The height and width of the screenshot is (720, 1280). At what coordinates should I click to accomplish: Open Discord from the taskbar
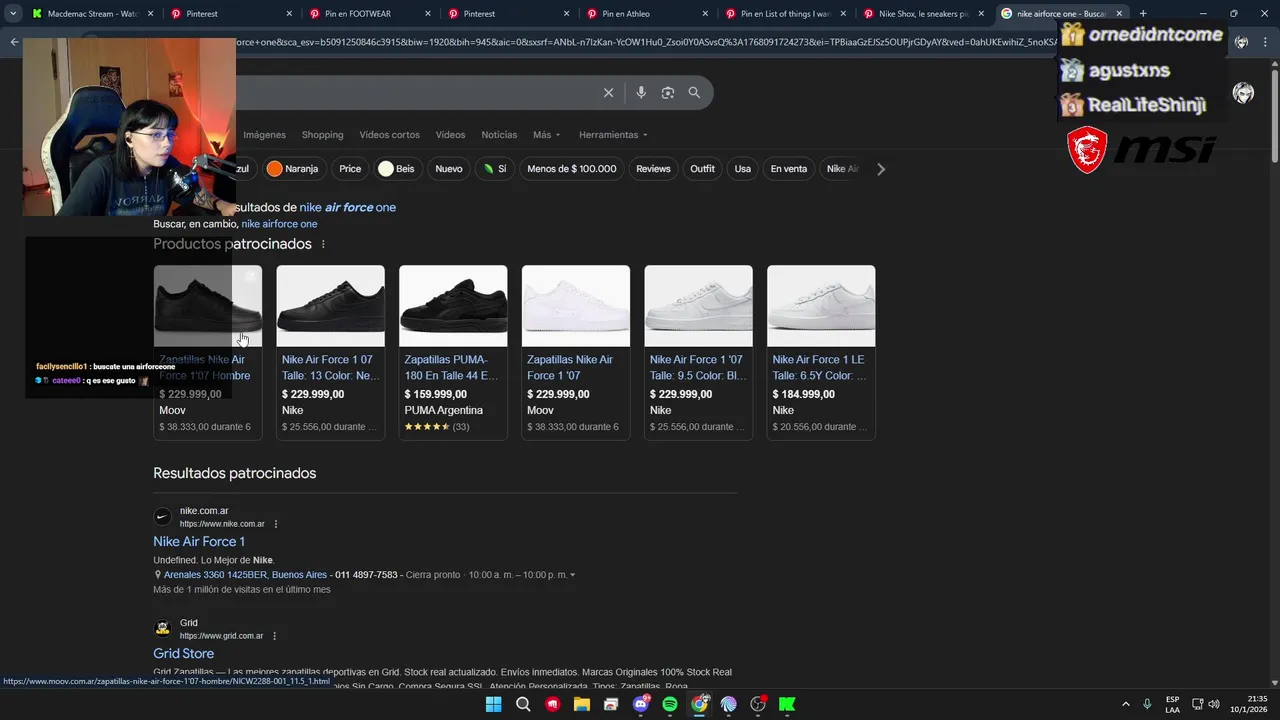[641, 704]
